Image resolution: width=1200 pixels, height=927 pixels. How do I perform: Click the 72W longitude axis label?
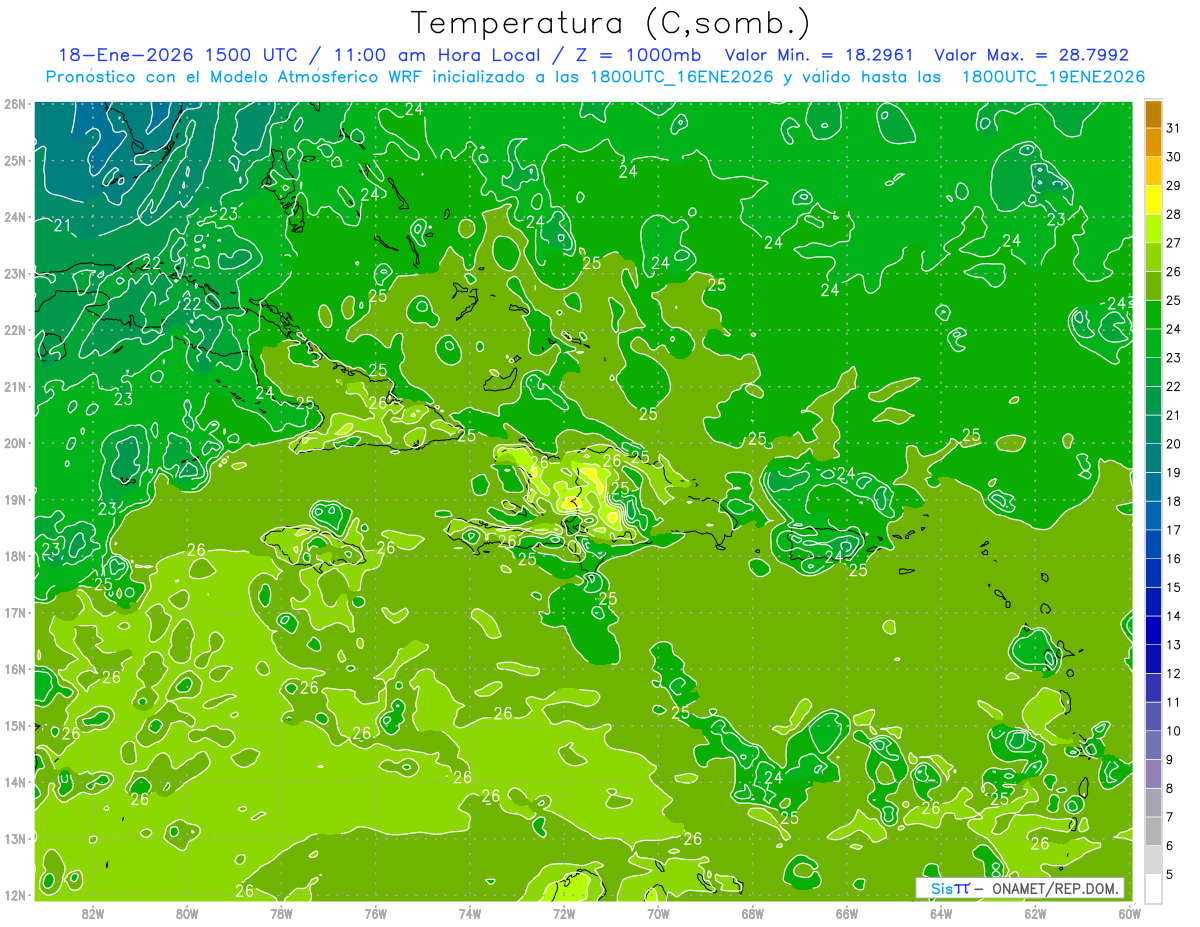[x=564, y=913]
